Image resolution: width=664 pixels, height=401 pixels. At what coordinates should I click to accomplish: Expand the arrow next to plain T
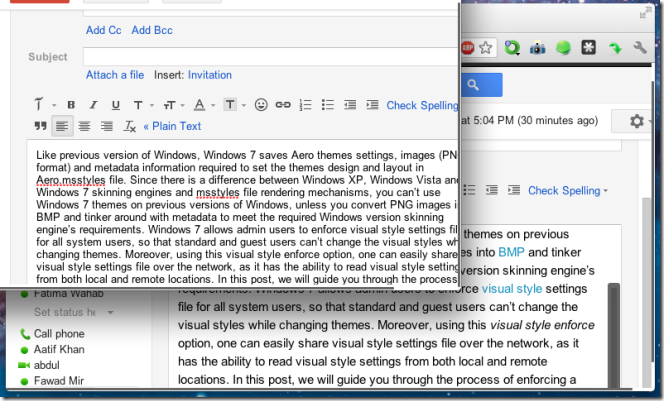[x=152, y=105]
